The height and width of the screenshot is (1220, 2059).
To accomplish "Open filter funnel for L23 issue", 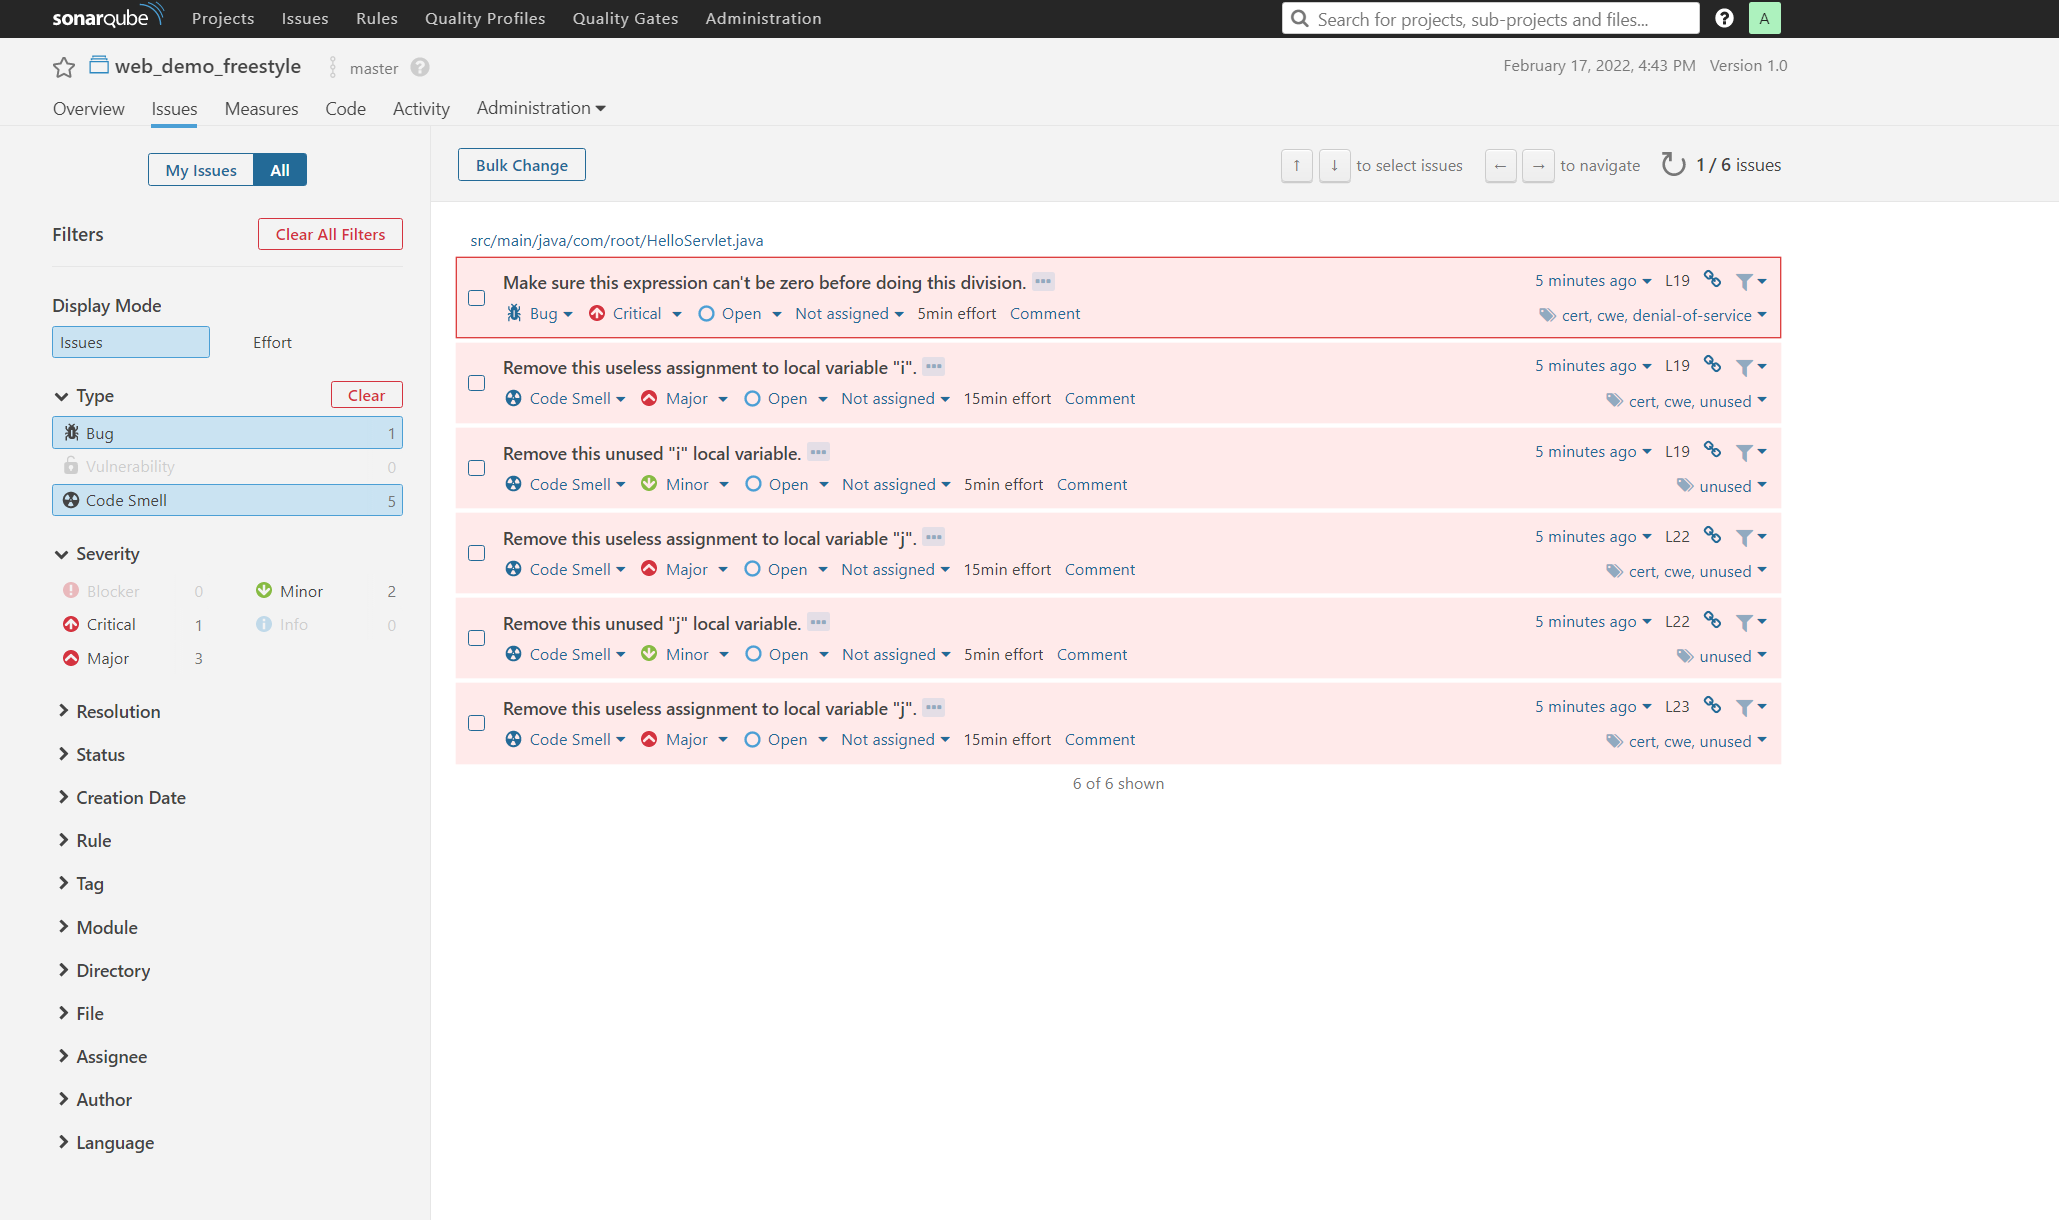I will point(1751,707).
